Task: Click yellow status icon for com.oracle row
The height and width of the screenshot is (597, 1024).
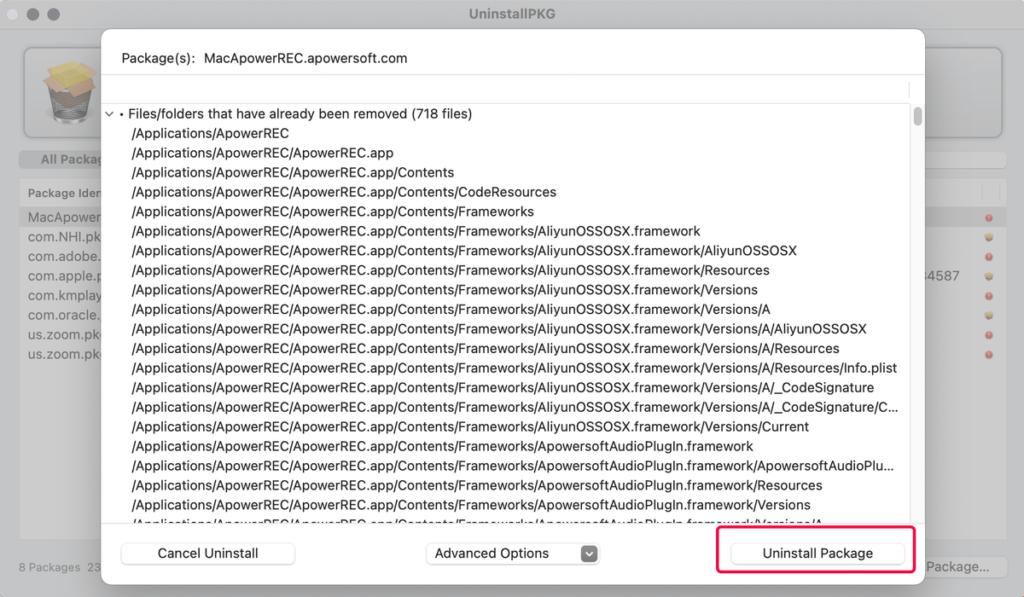Action: [x=989, y=315]
